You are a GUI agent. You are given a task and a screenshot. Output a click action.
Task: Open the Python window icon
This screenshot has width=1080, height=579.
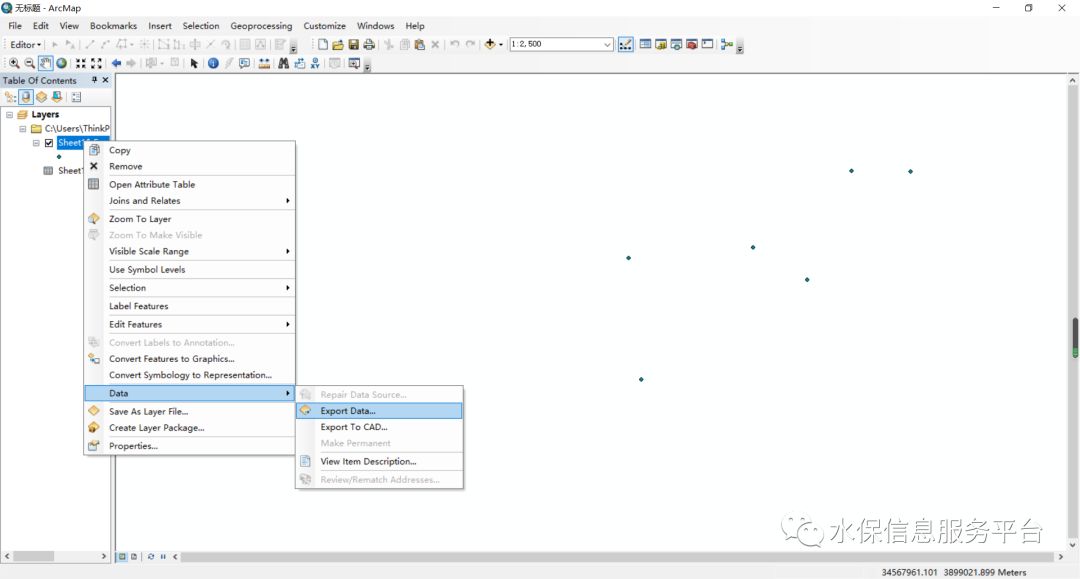(707, 44)
